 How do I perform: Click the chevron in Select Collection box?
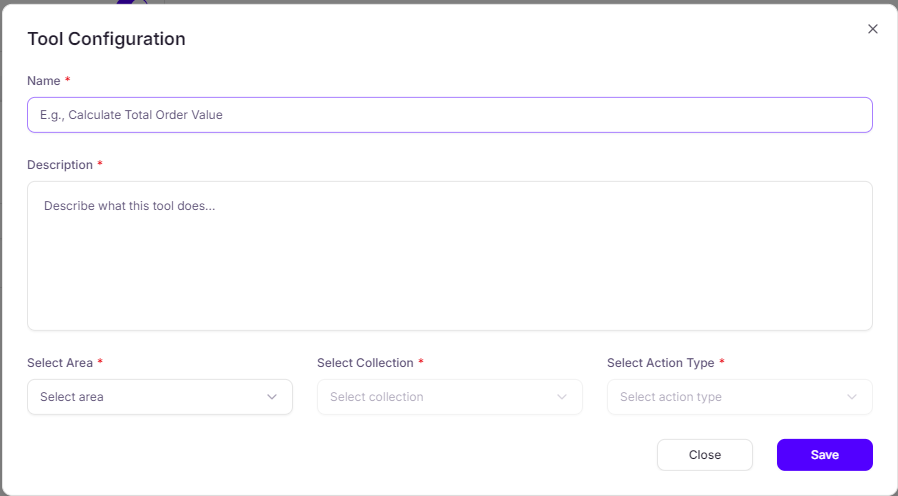562,397
